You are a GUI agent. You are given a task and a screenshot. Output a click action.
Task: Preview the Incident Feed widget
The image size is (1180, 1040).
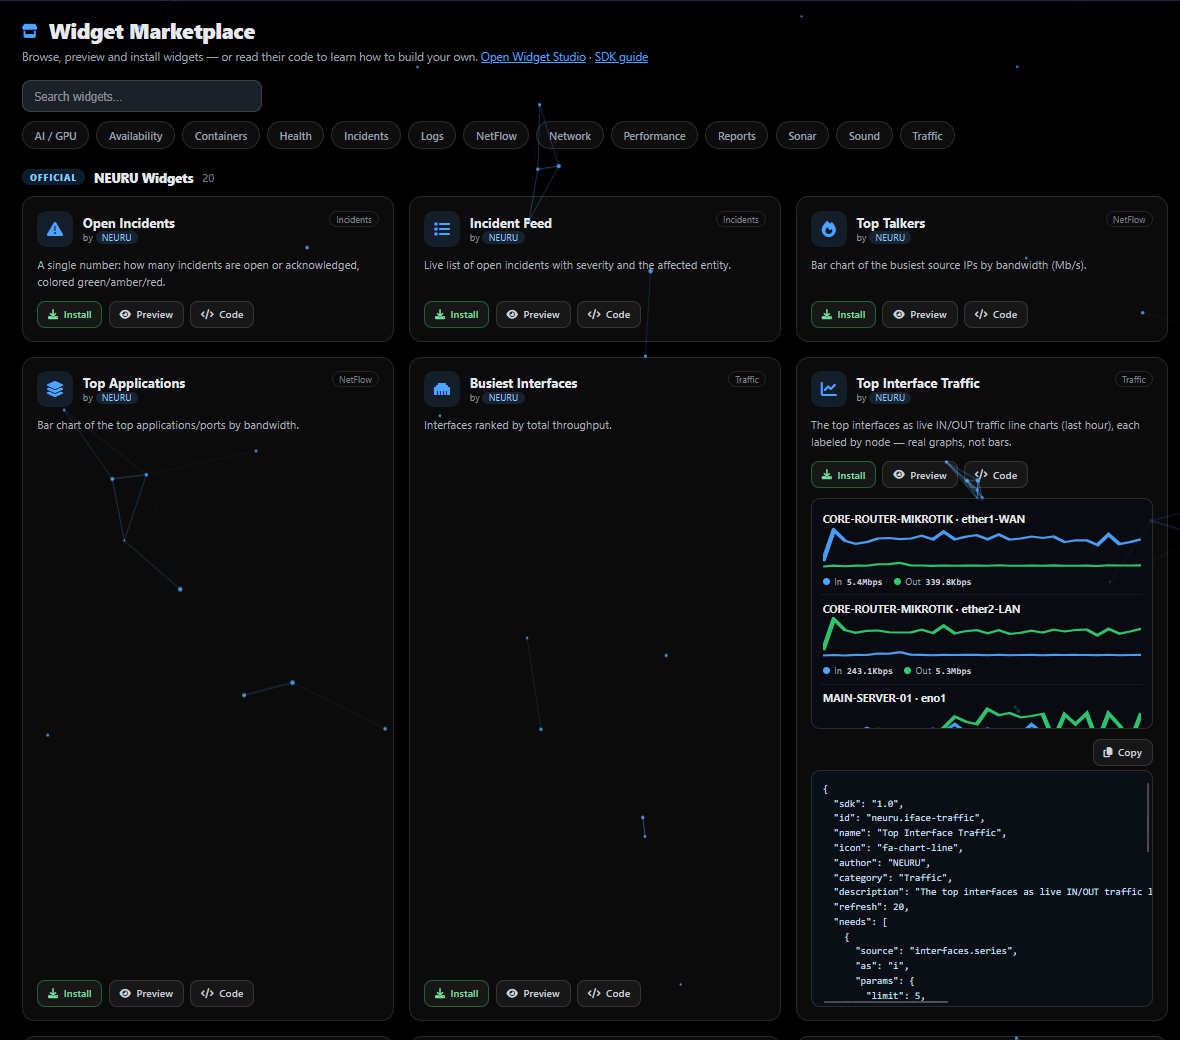[x=533, y=315]
